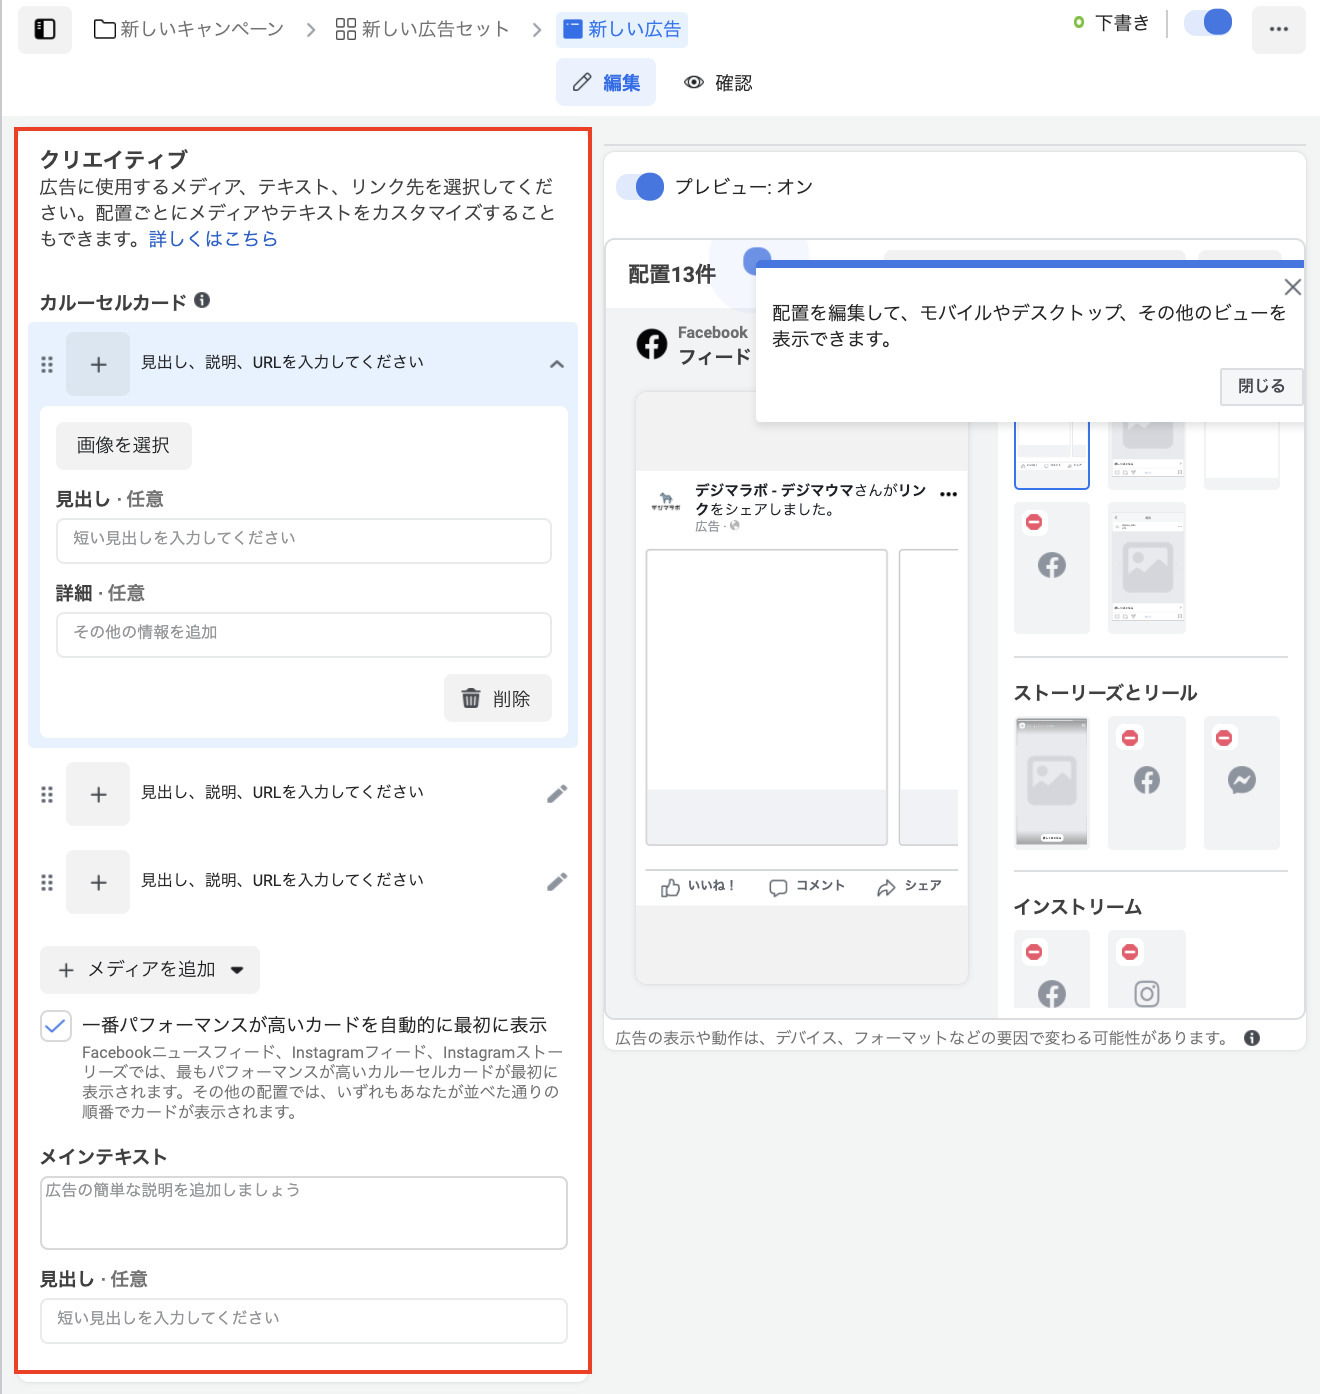Click pencil icon on third carousel card

coord(557,882)
